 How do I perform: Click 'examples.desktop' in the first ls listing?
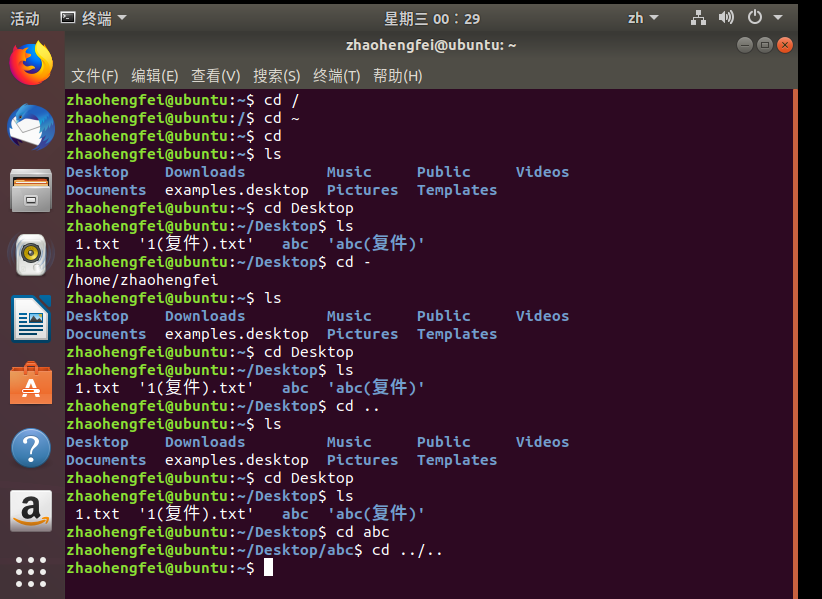236,190
